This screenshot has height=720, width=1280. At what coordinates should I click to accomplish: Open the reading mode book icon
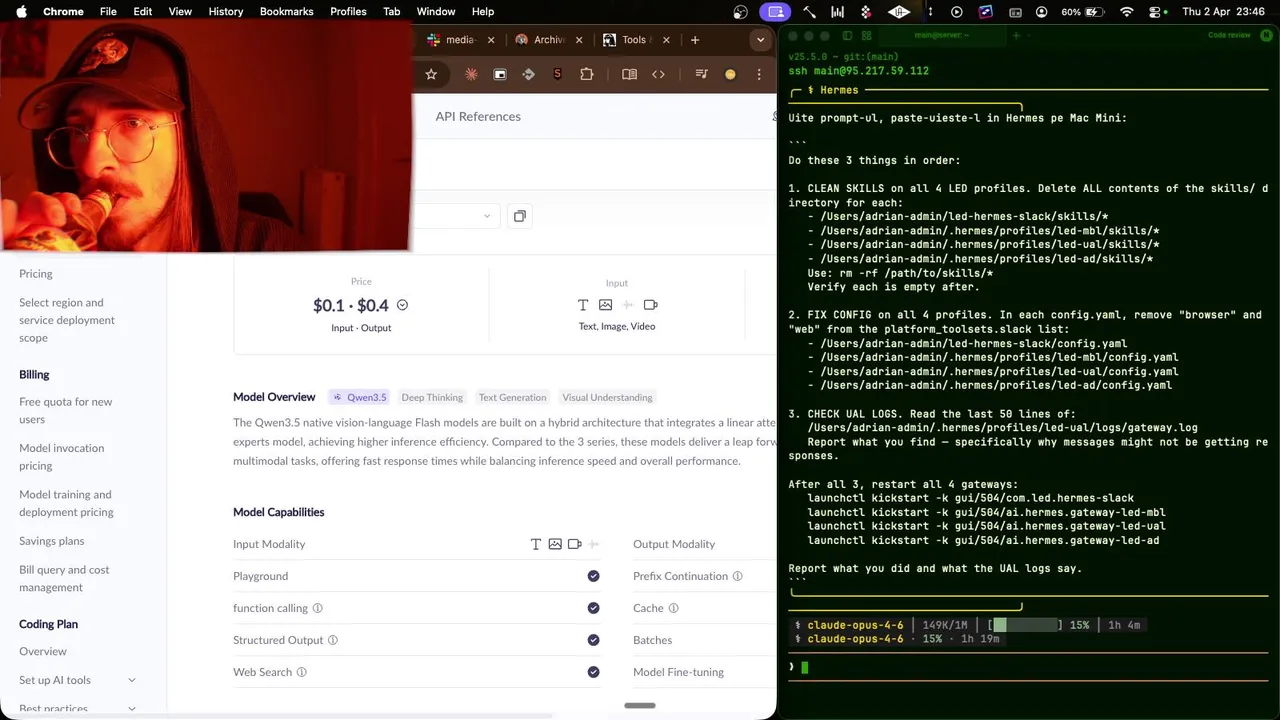pos(629,74)
